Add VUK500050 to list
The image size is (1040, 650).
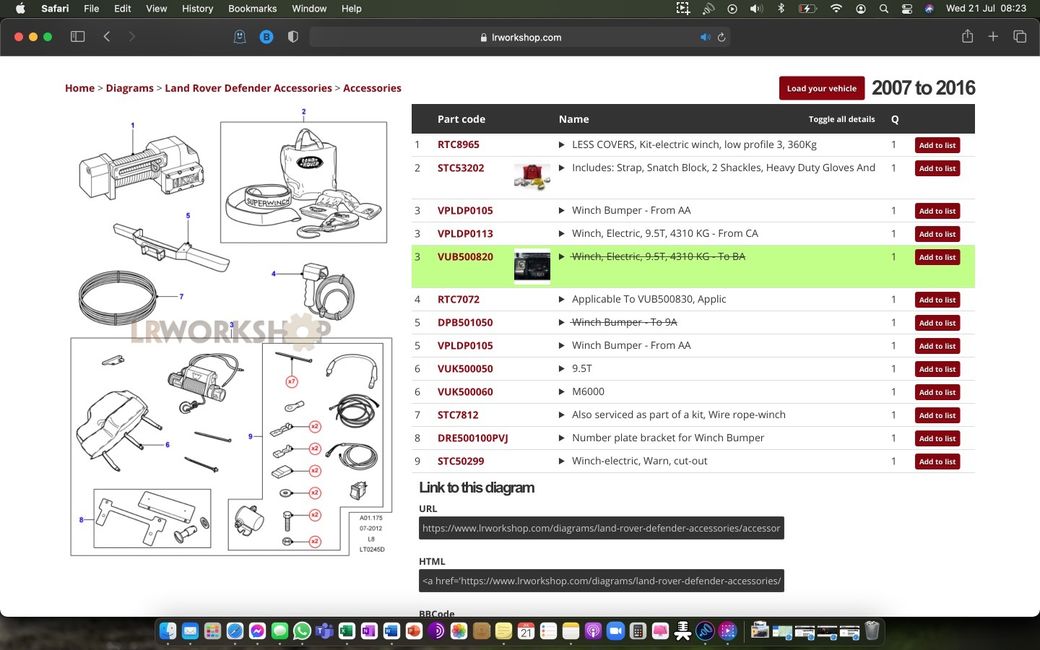point(937,369)
